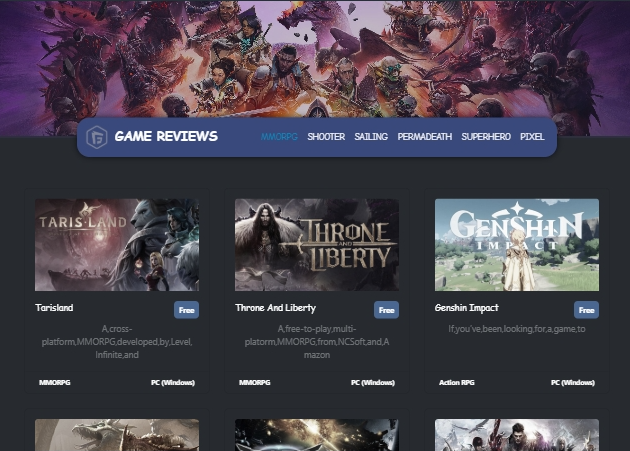Go to the PERMADEATH category
Image resolution: width=630 pixels, height=451 pixels.
pos(425,137)
